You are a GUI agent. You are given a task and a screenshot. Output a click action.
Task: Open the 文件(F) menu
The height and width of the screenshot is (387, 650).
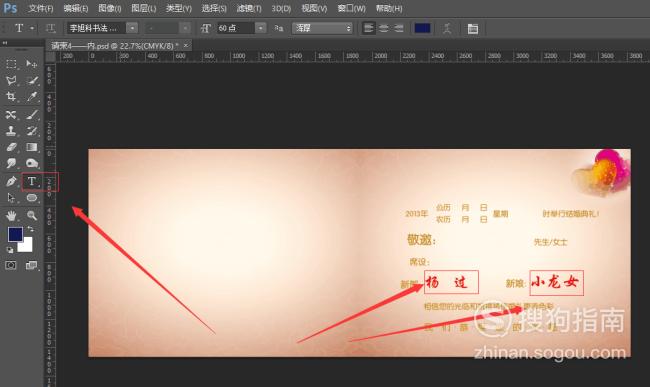(x=41, y=8)
